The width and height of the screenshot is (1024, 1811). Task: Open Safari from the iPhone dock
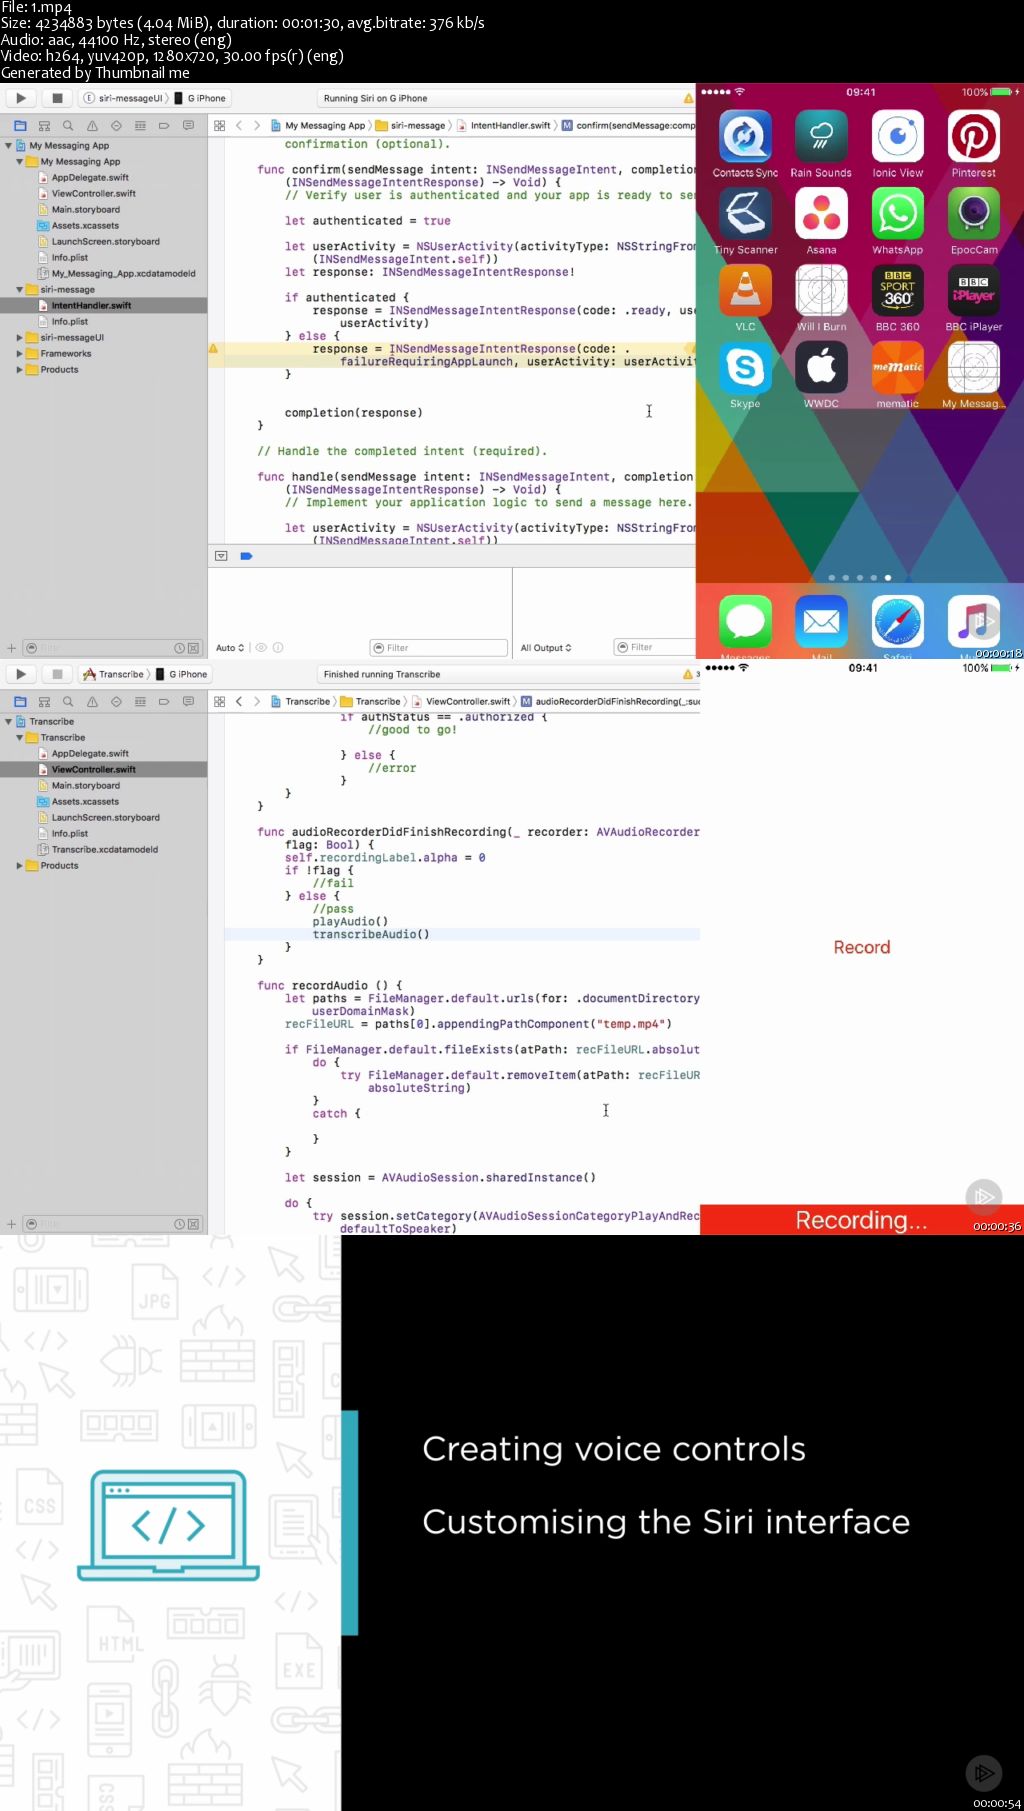898,621
